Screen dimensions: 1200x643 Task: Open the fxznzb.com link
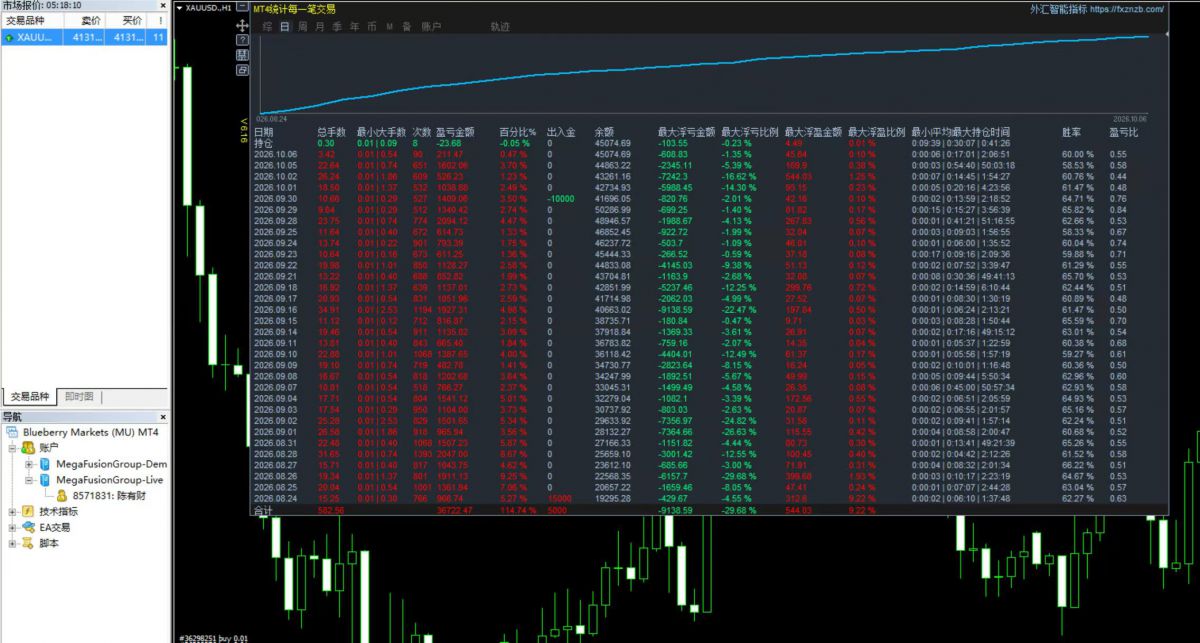pyautogui.click(x=1125, y=9)
